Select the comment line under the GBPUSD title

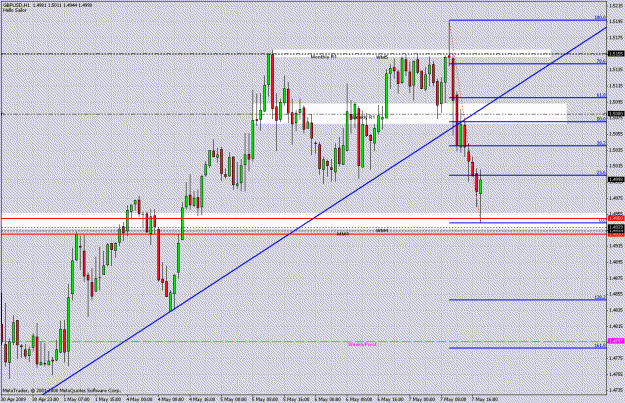click(x=15, y=10)
